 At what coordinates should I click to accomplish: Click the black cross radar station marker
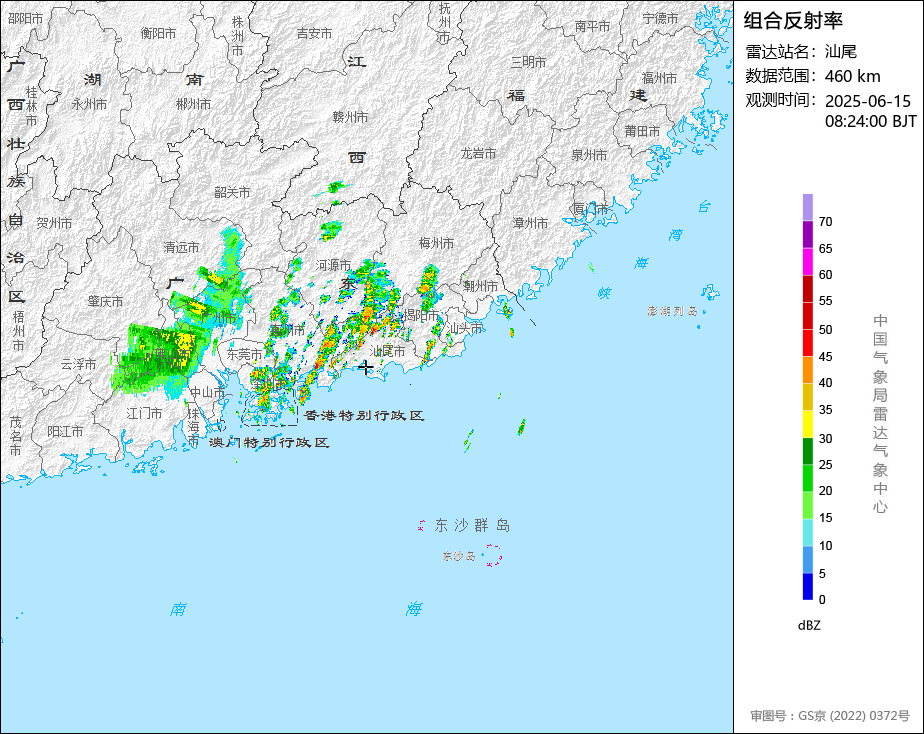[x=365, y=368]
